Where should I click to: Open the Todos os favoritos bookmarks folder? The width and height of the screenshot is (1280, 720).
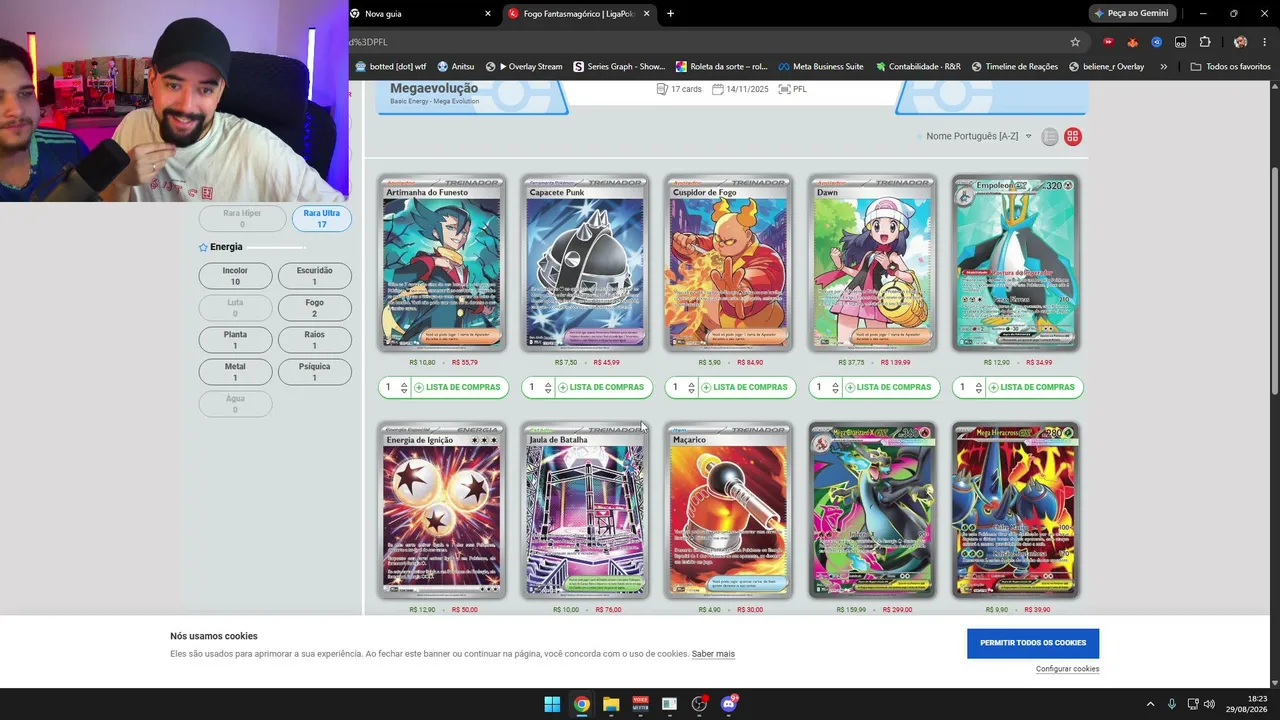[1231, 67]
